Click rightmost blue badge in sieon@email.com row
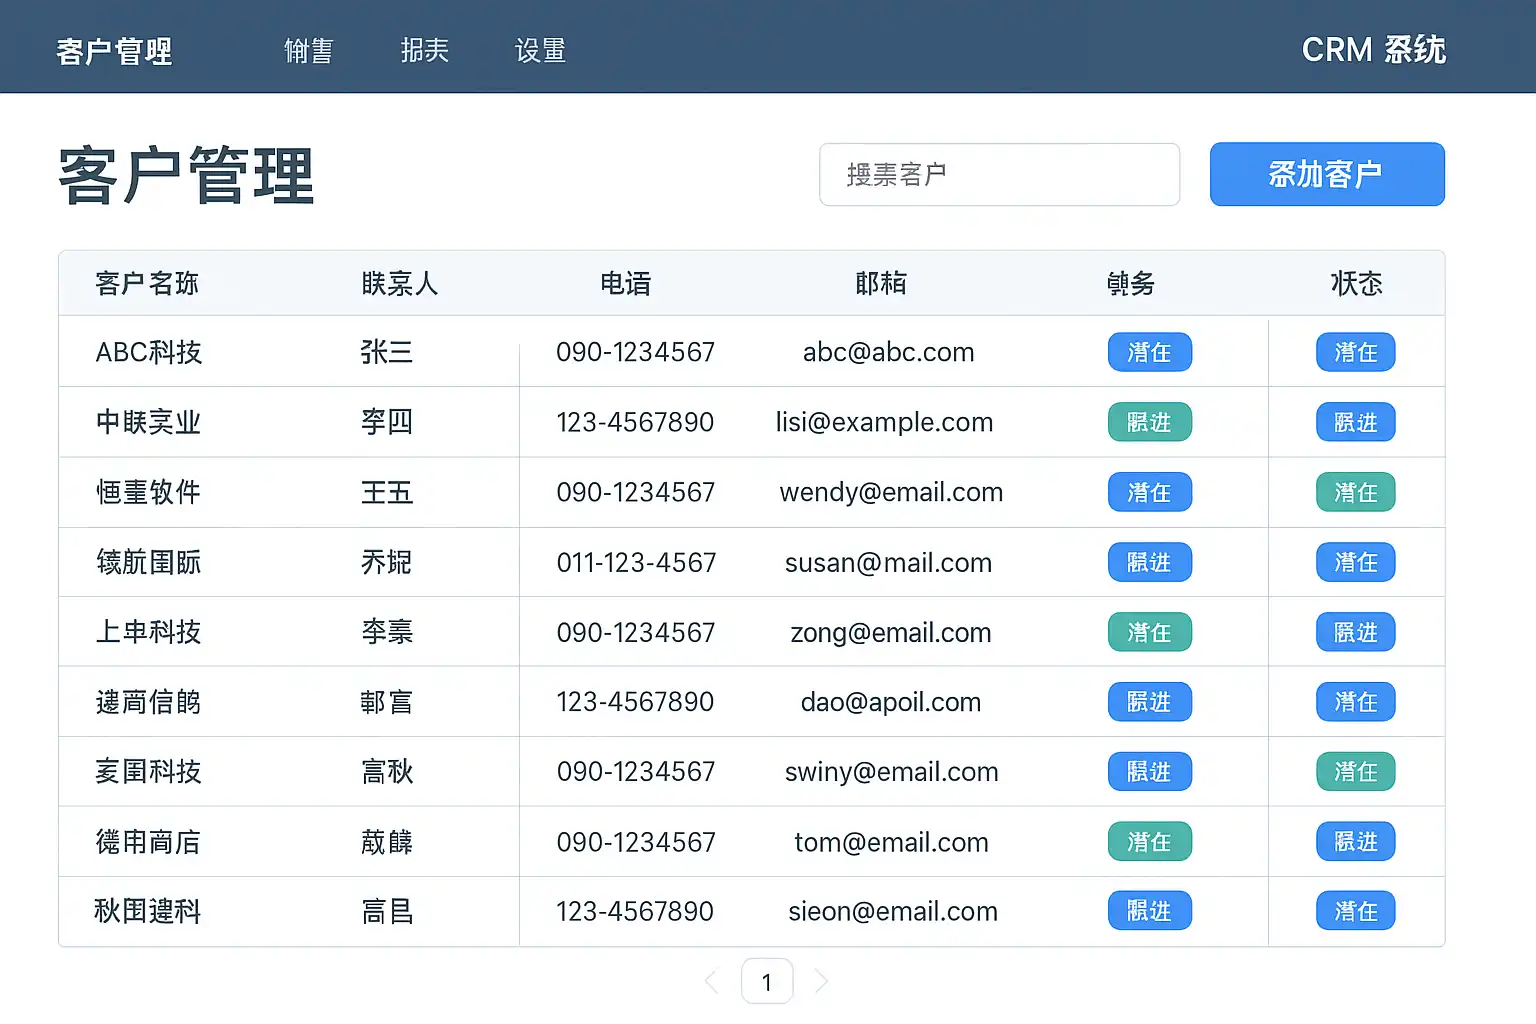 click(1355, 911)
